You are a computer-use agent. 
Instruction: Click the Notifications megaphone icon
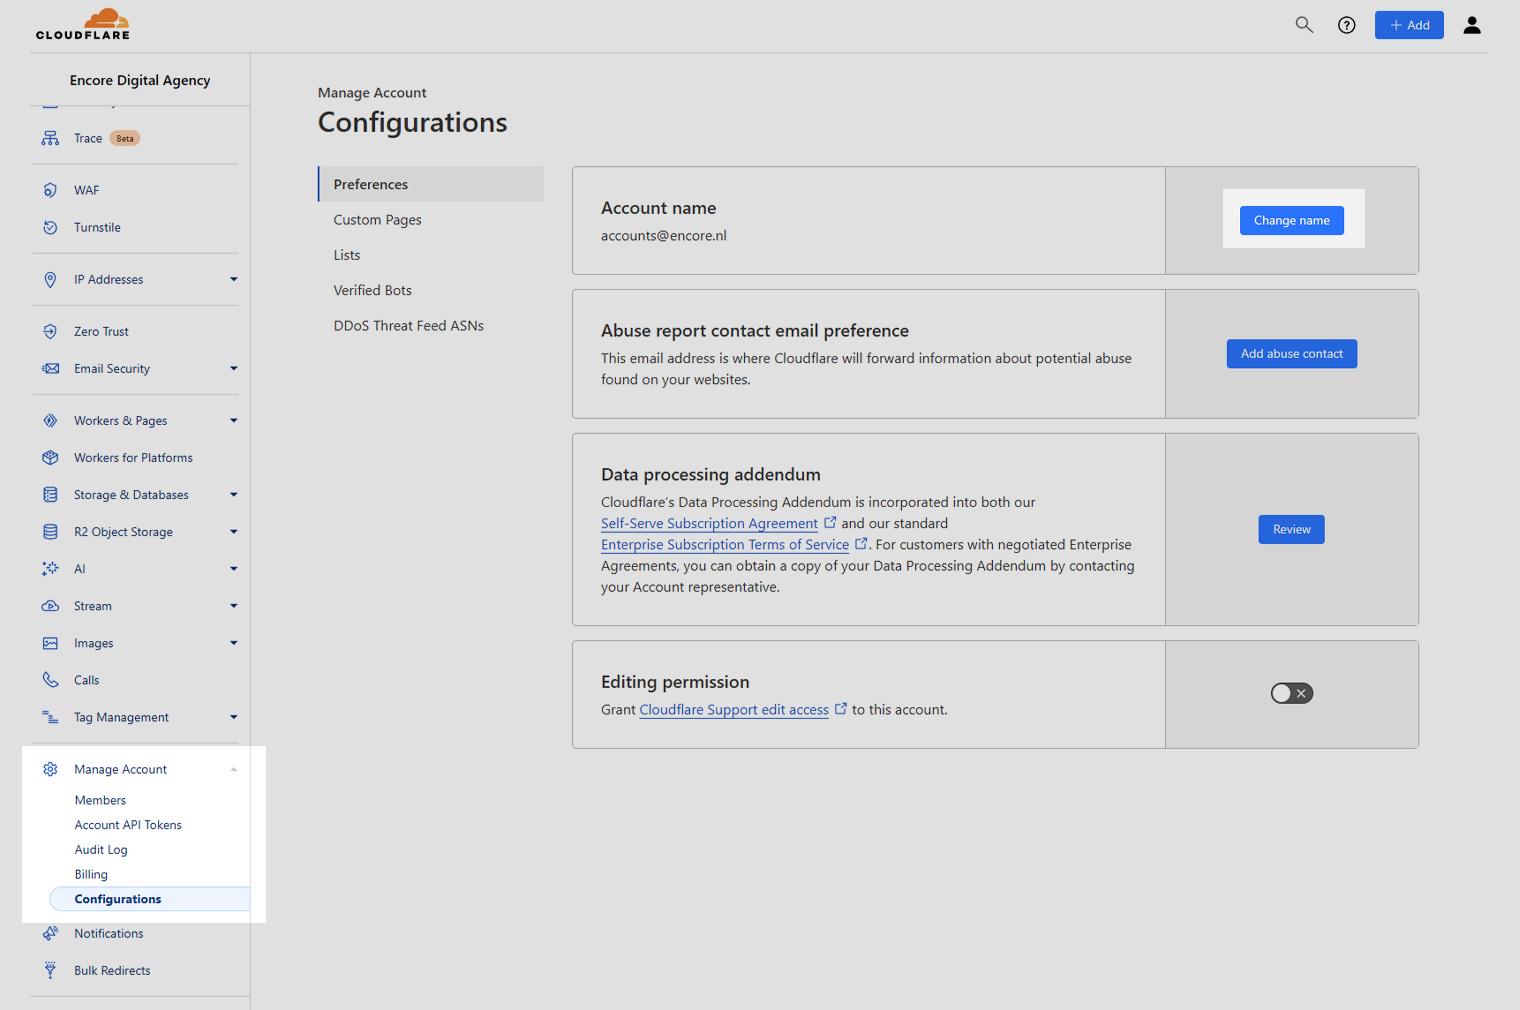pos(50,933)
